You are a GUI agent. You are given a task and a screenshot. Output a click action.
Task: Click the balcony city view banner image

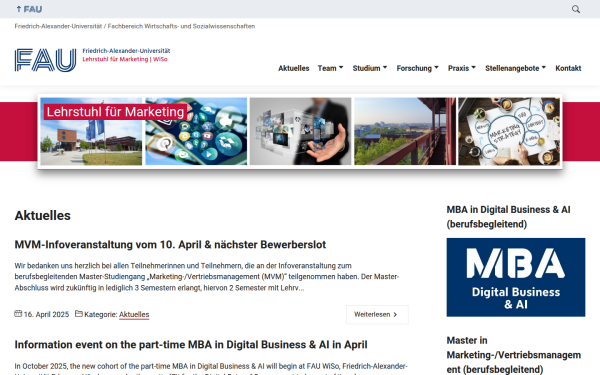pos(405,131)
